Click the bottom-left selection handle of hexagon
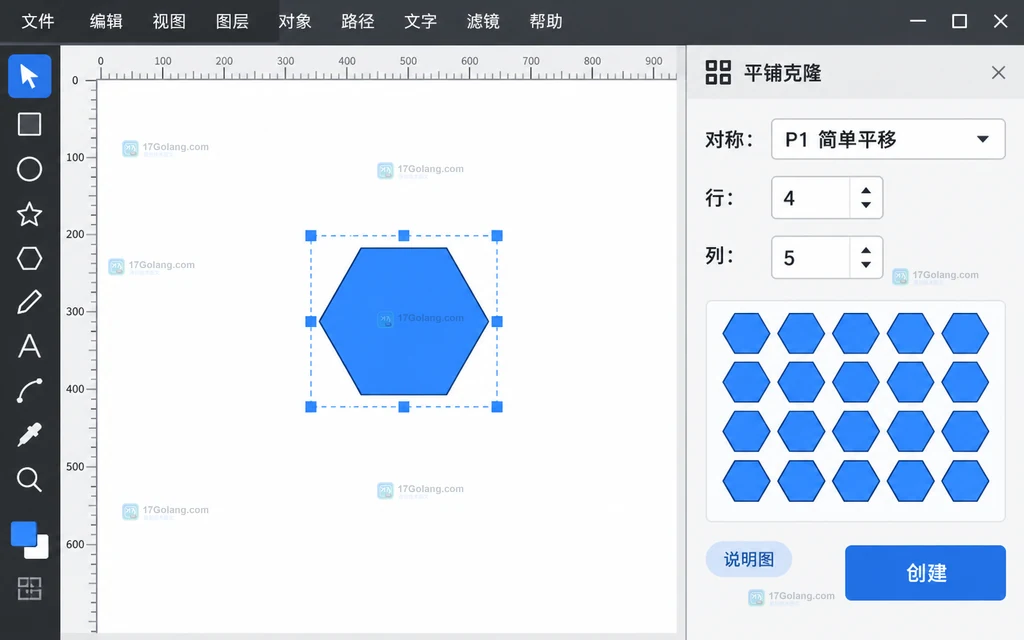This screenshot has width=1024, height=640. [x=311, y=407]
